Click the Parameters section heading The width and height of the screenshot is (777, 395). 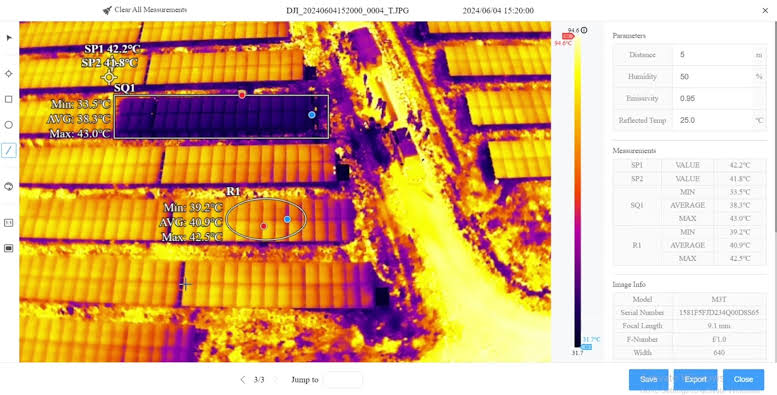[x=629, y=36]
